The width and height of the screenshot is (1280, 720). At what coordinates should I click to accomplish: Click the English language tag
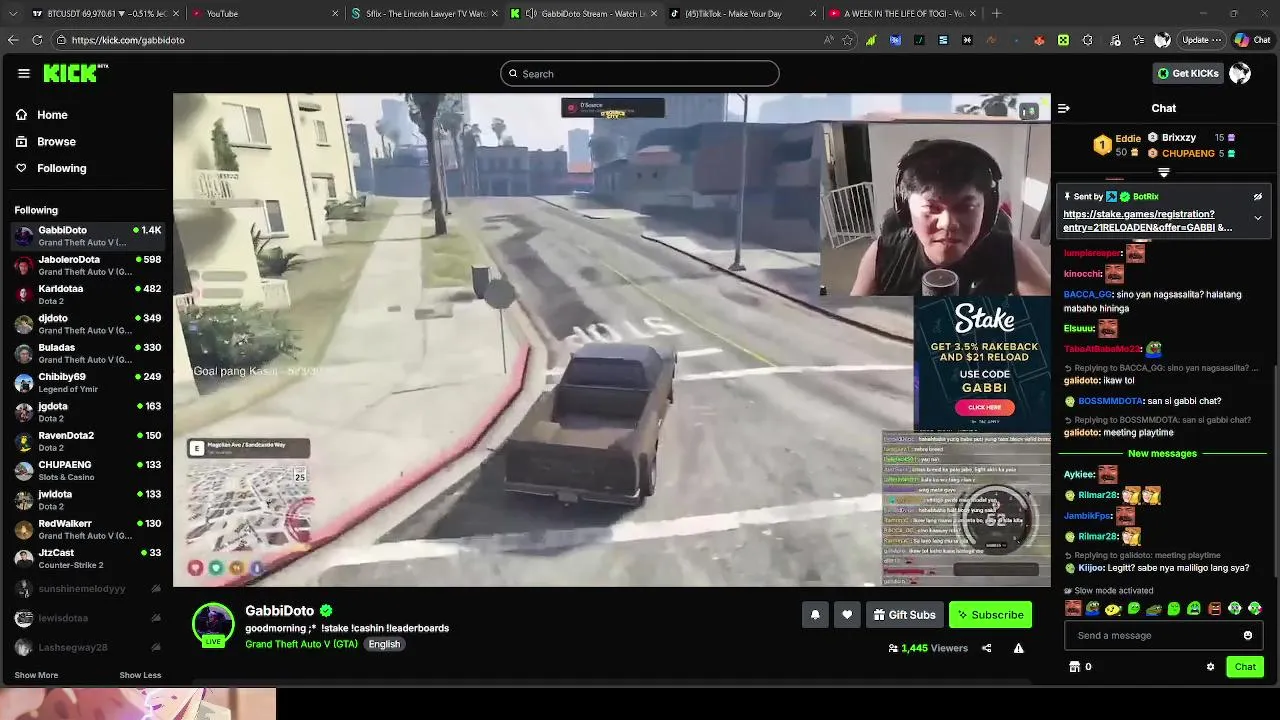pos(384,644)
